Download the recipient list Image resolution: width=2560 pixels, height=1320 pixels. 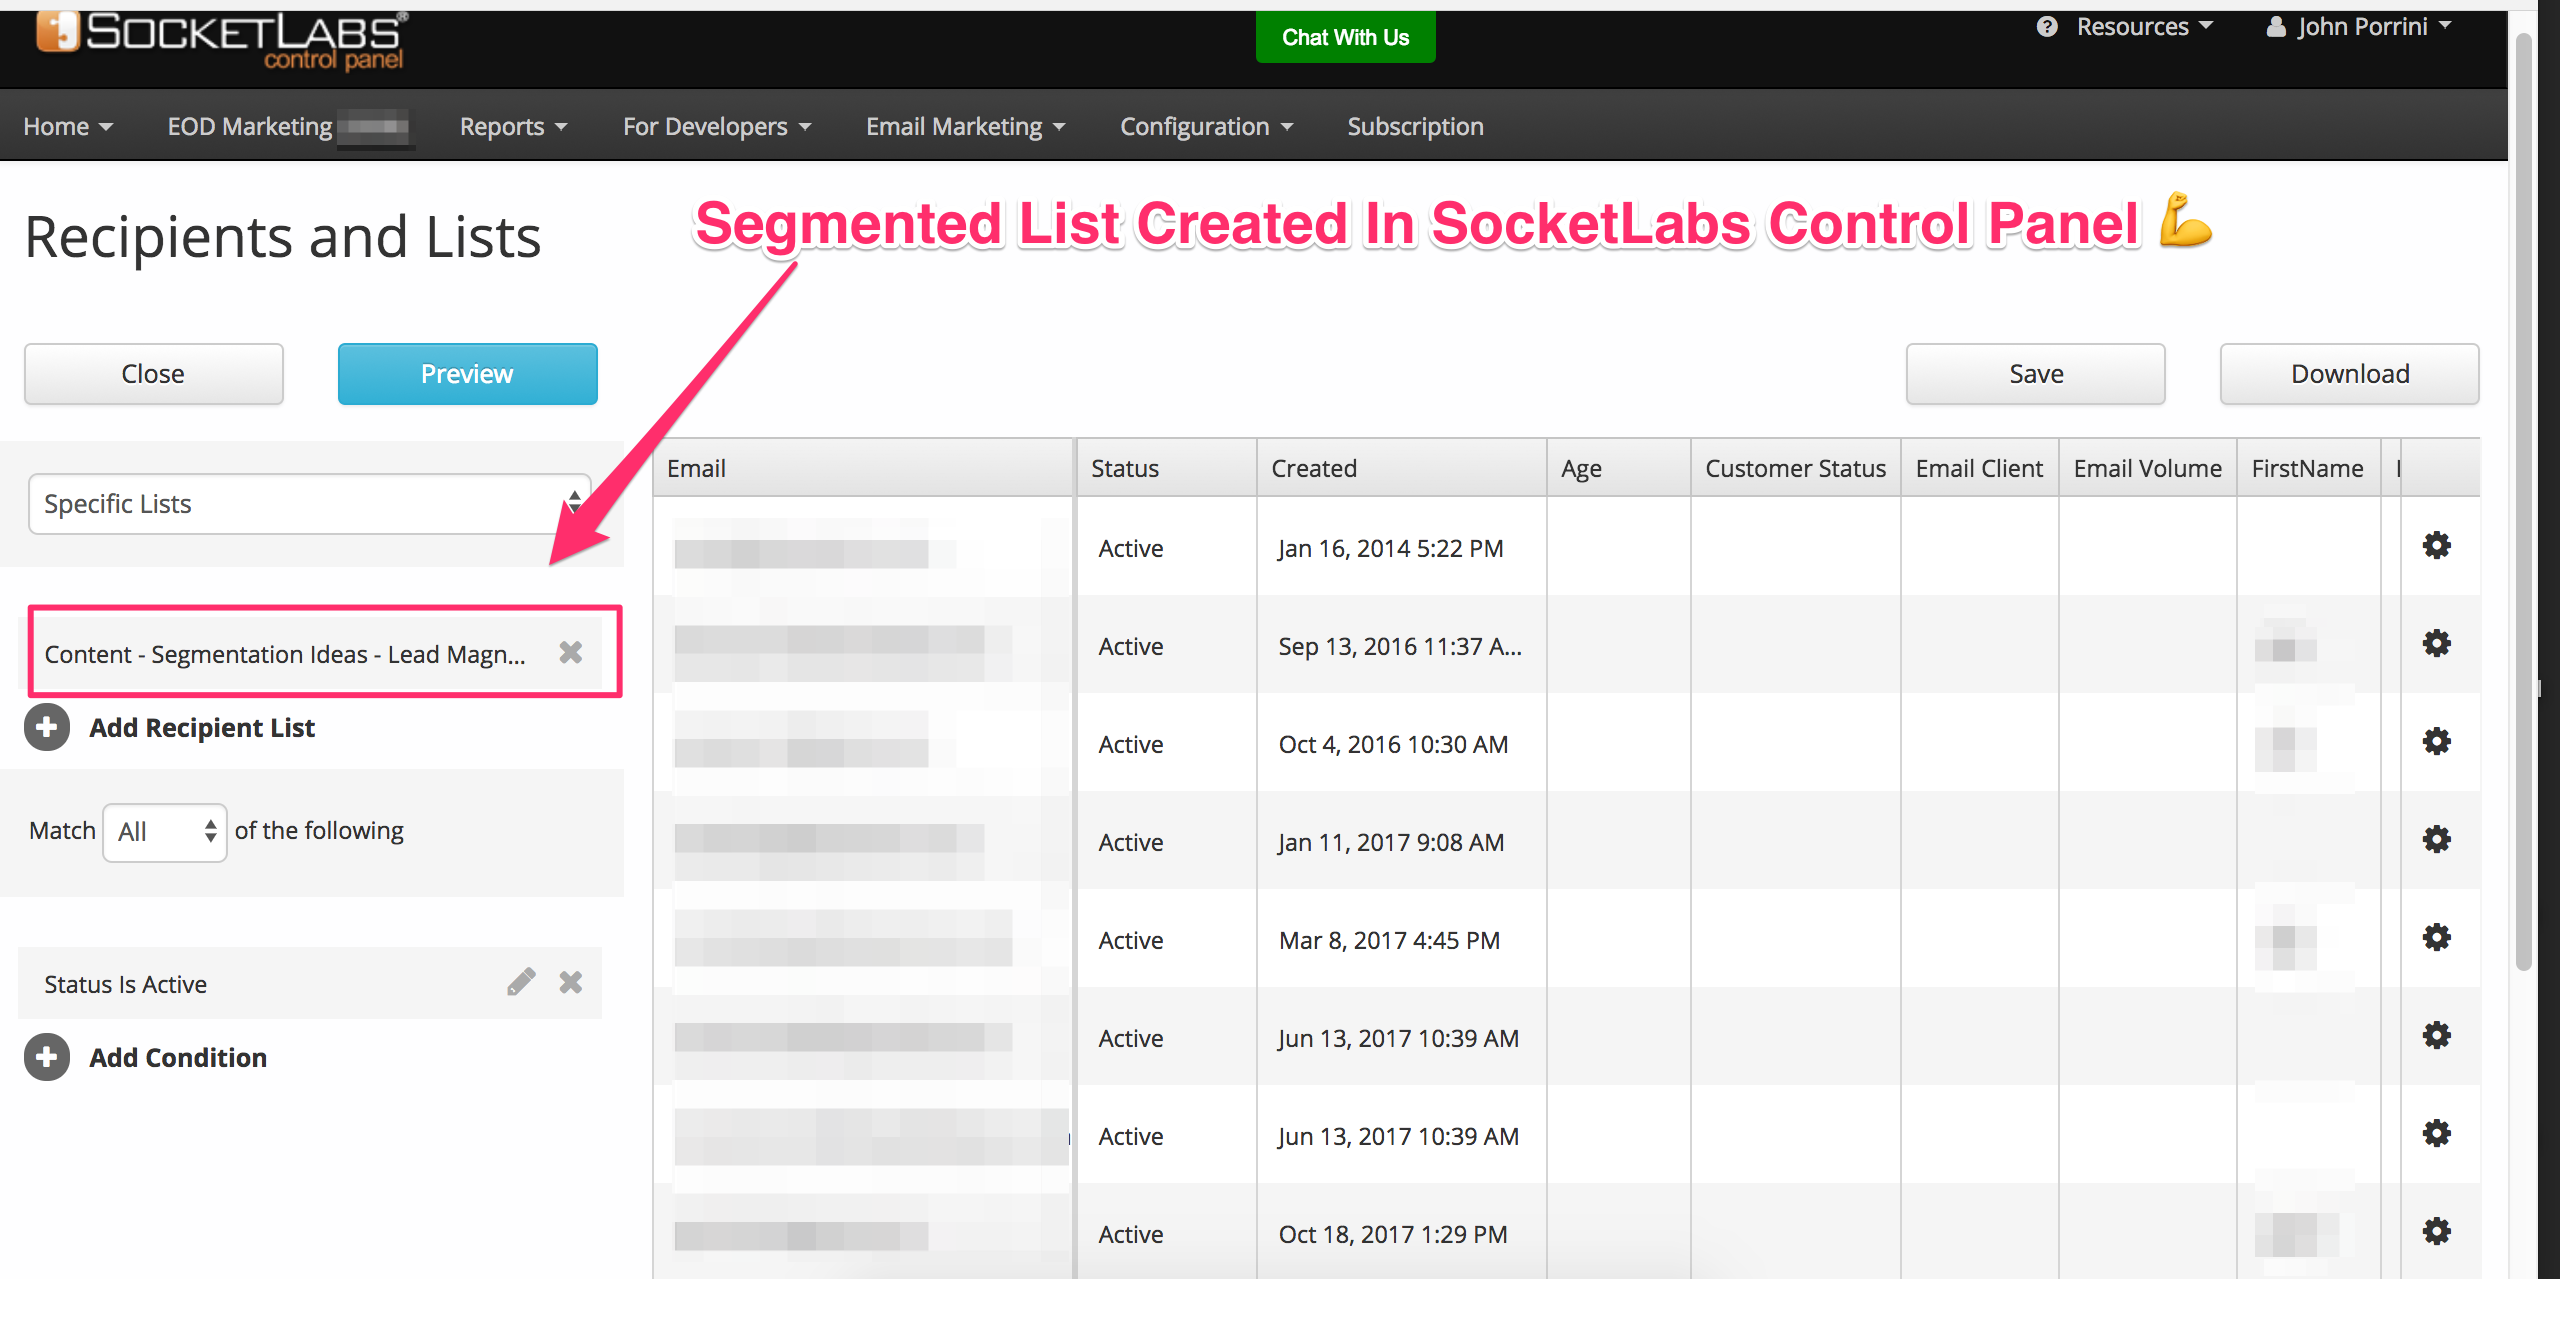pyautogui.click(x=2349, y=374)
